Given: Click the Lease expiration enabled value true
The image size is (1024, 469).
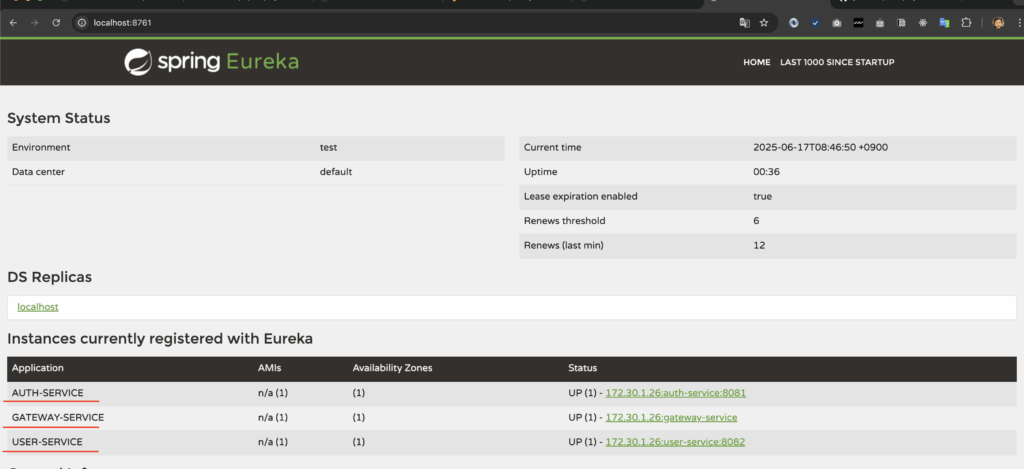Looking at the screenshot, I should 762,197.
